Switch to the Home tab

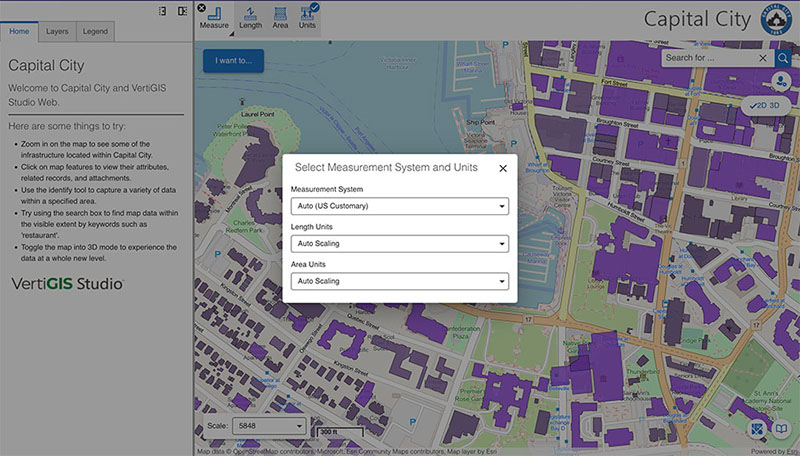[x=19, y=31]
